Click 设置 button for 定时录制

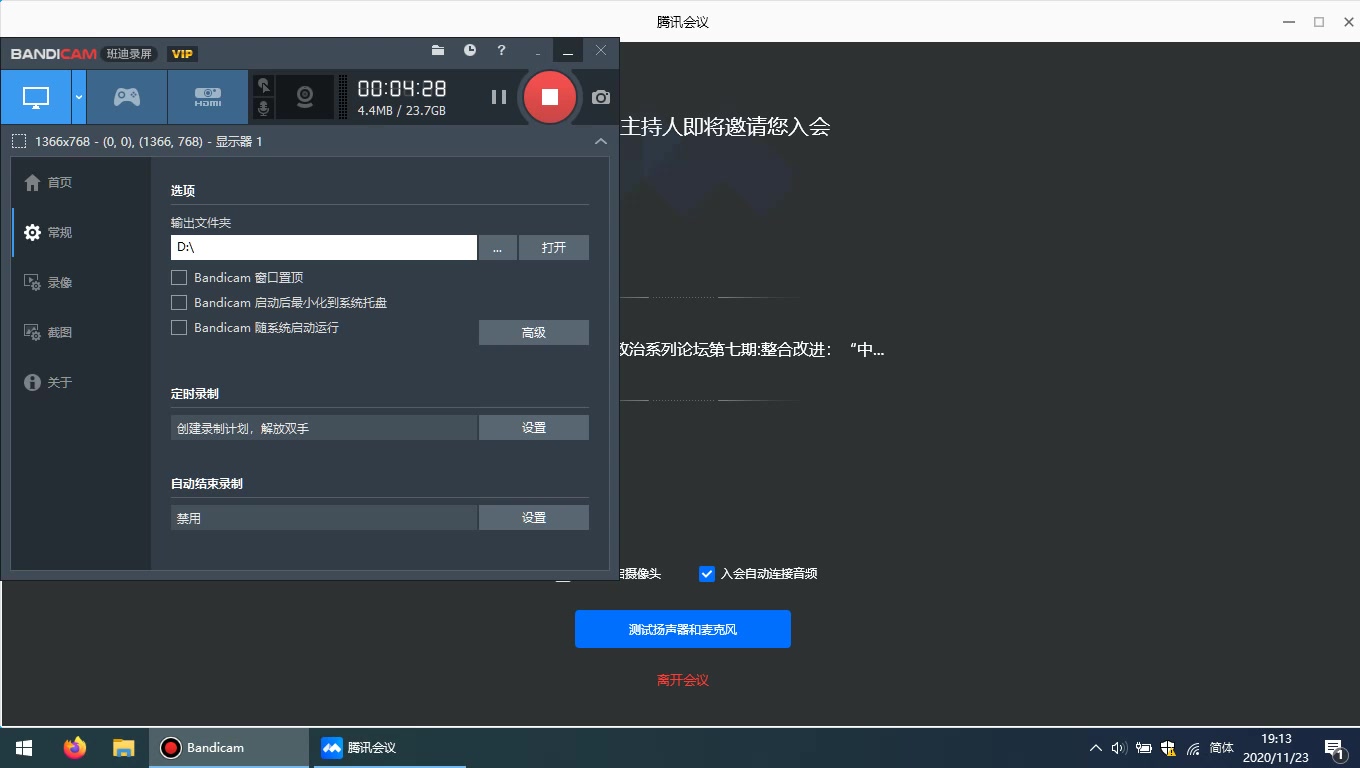click(534, 427)
